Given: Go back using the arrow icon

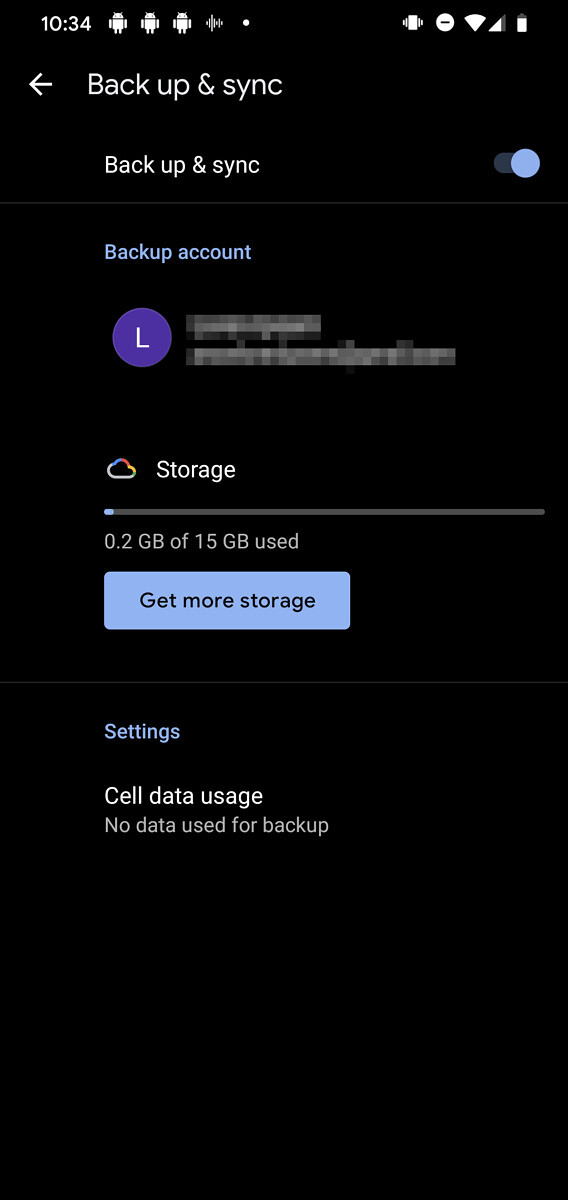Looking at the screenshot, I should click(x=40, y=85).
